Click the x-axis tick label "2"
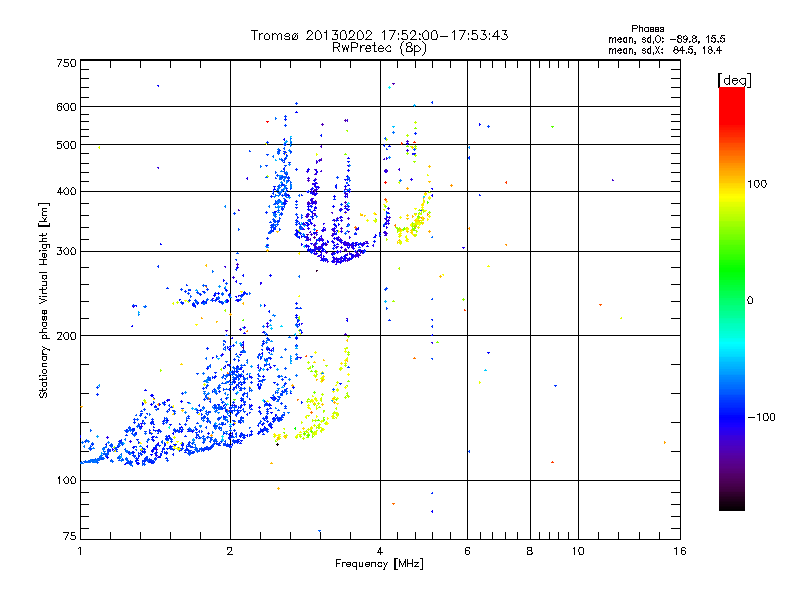800x600 pixels. coord(230,551)
